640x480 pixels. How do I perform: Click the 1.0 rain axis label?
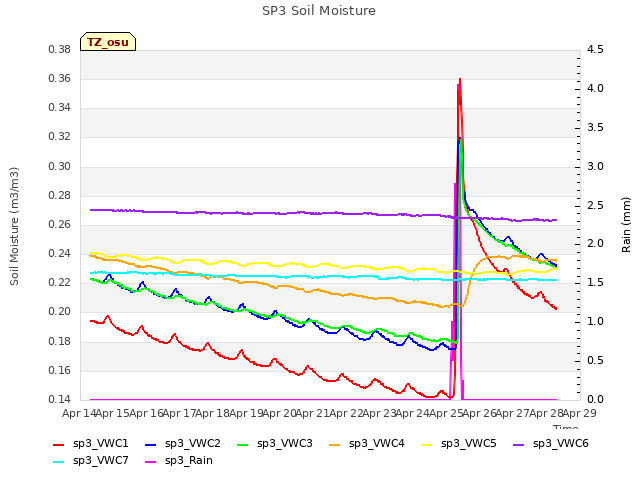(x=595, y=322)
